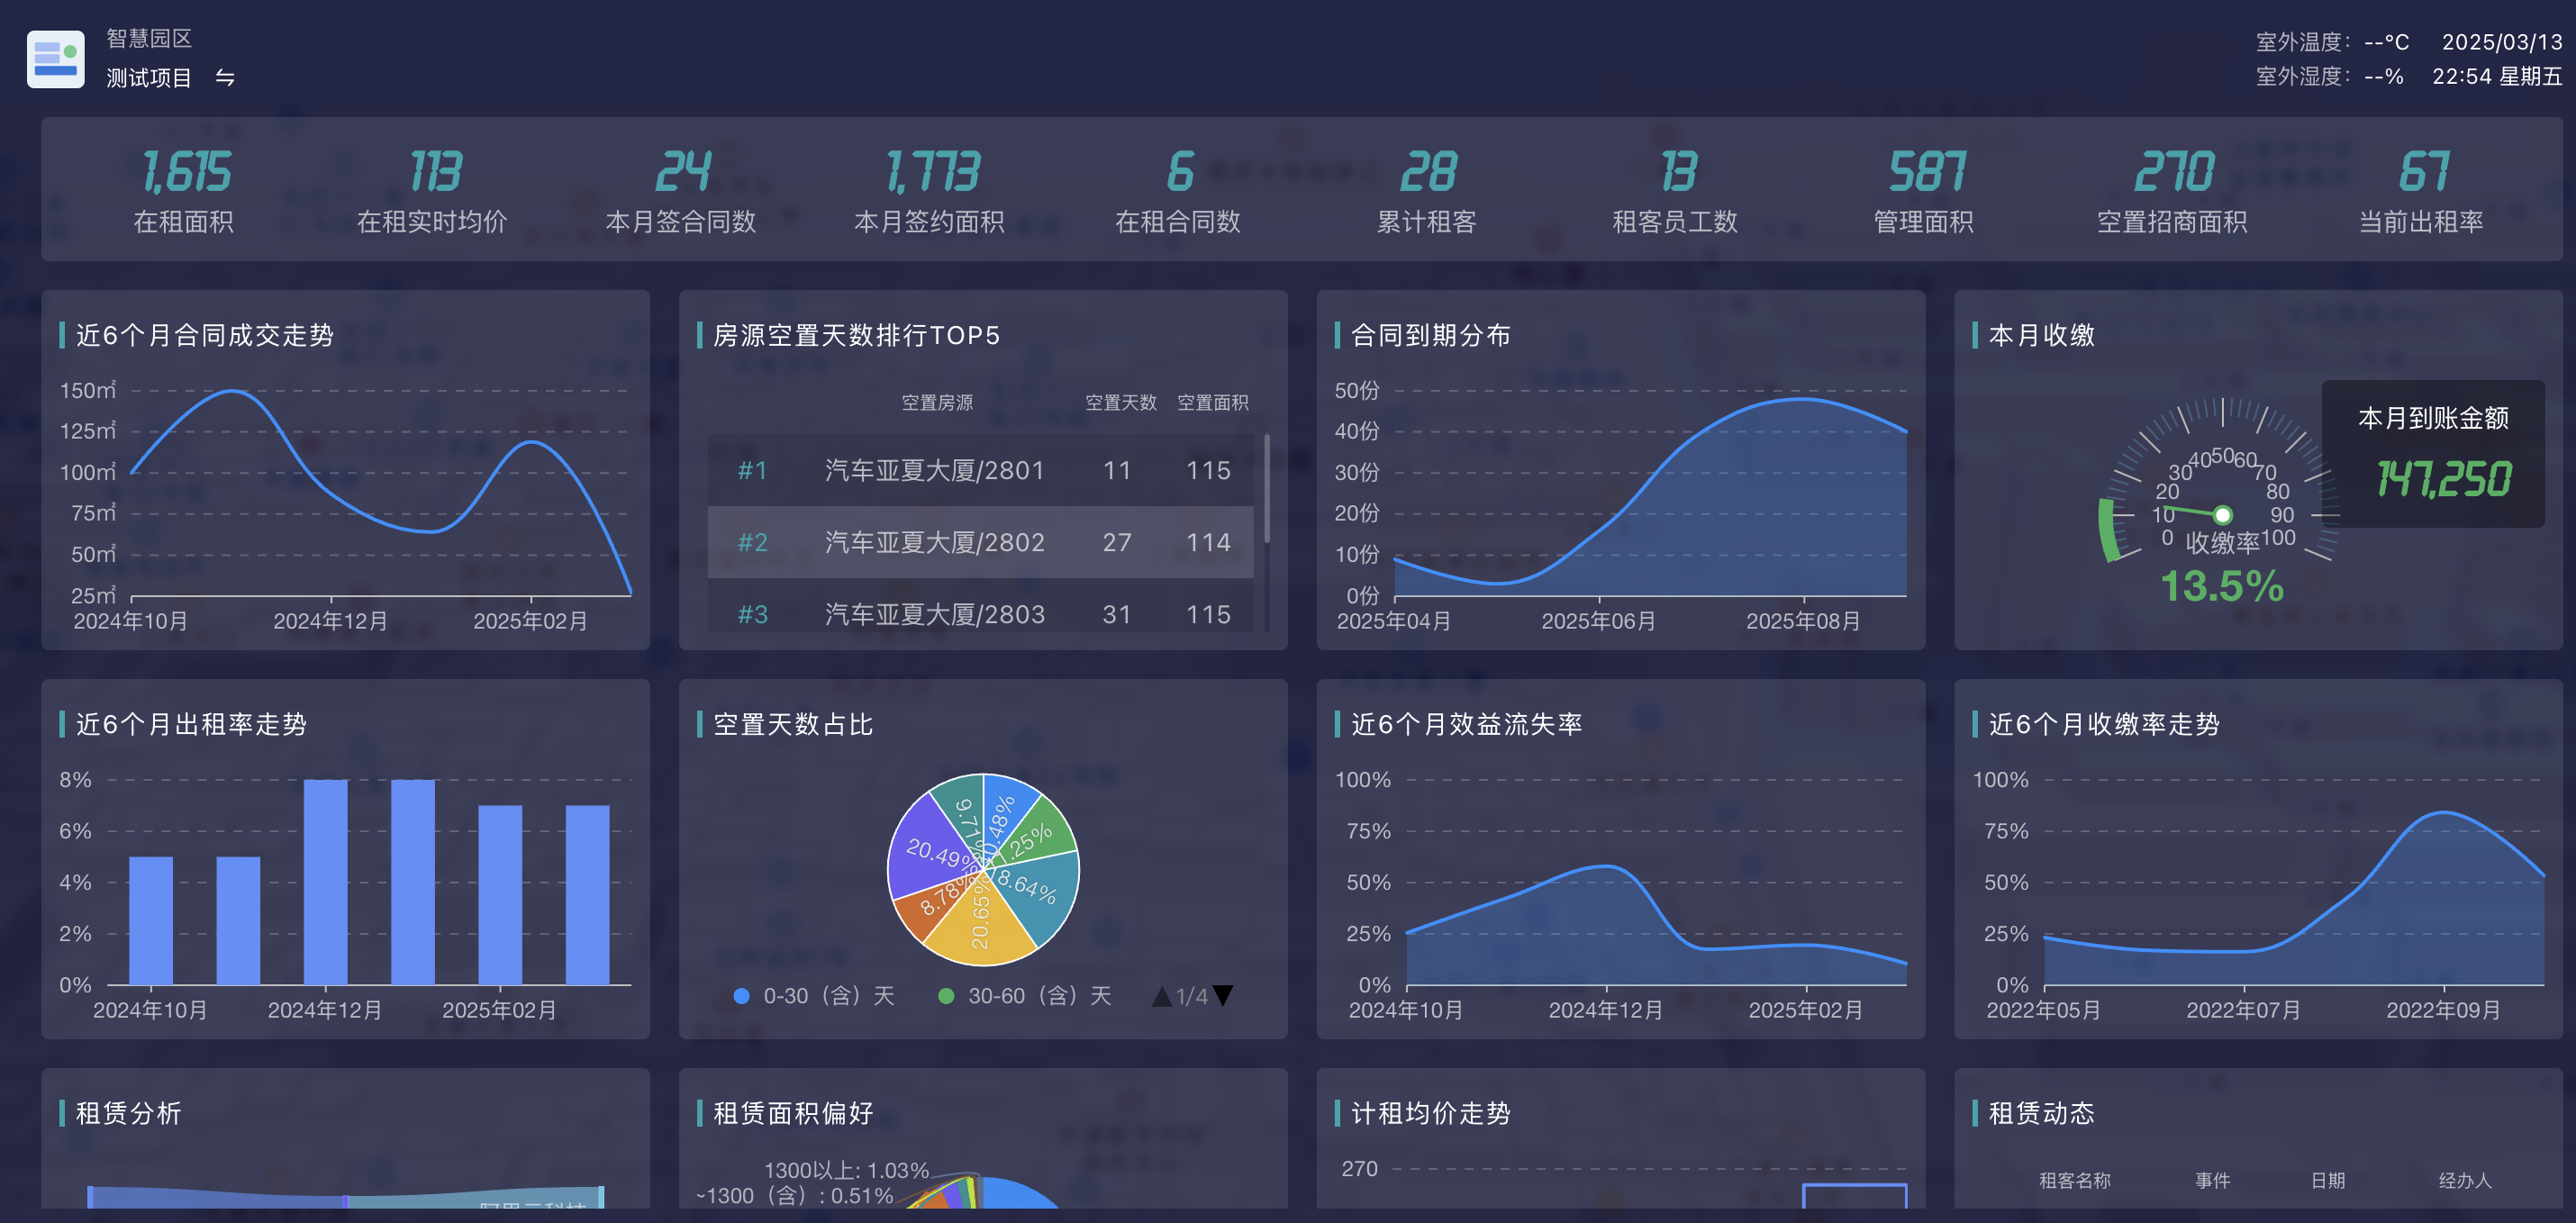Click the 2022年07月 axis label
The image size is (2576, 1223).
click(2243, 1010)
